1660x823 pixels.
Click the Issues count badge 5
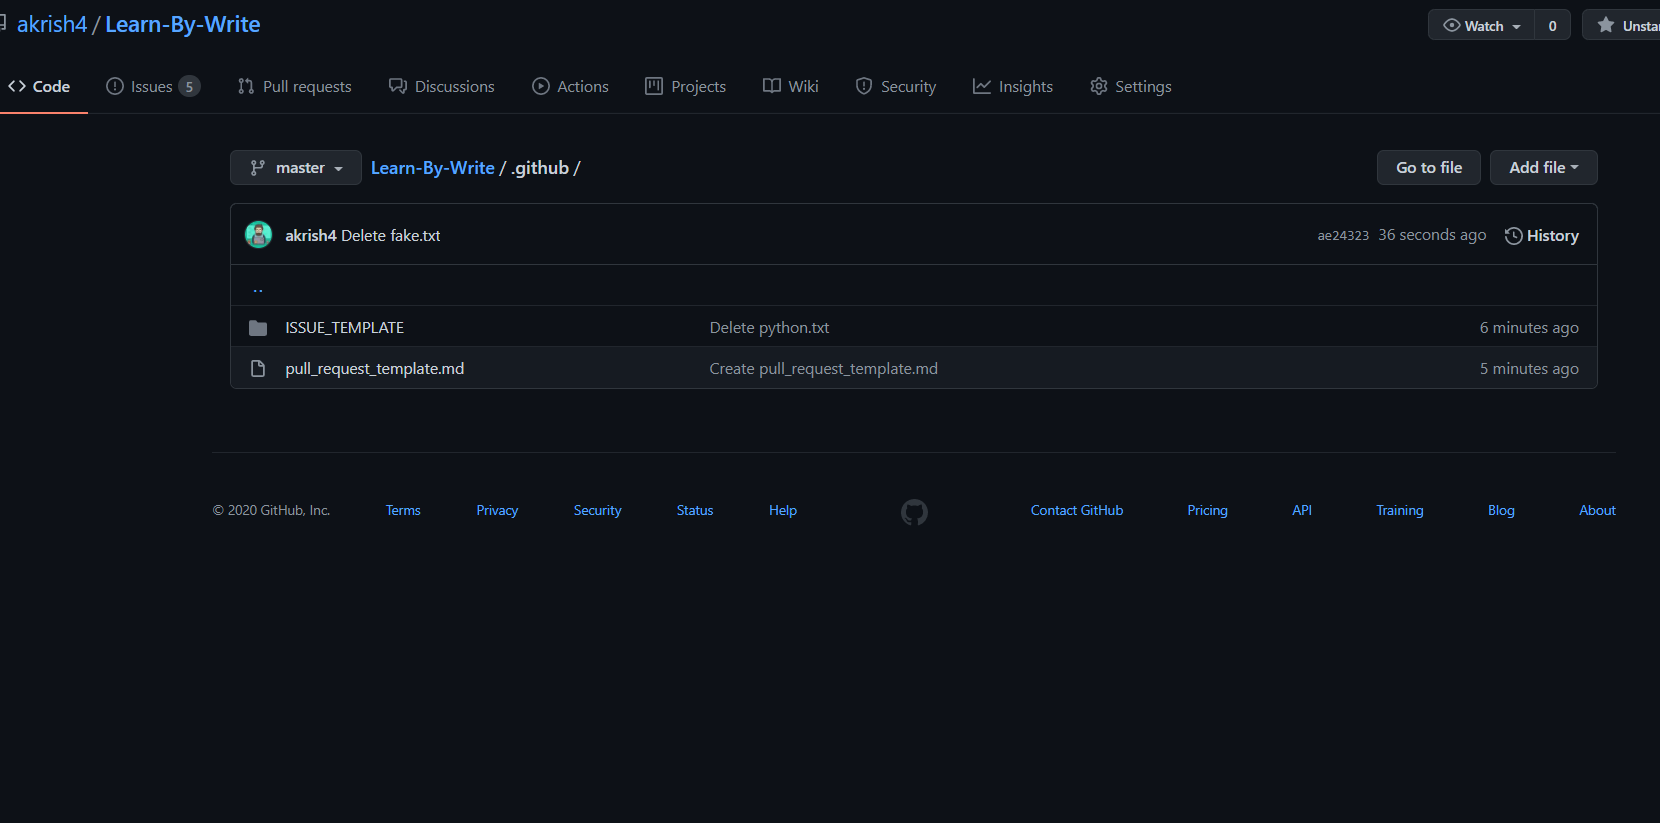point(189,86)
